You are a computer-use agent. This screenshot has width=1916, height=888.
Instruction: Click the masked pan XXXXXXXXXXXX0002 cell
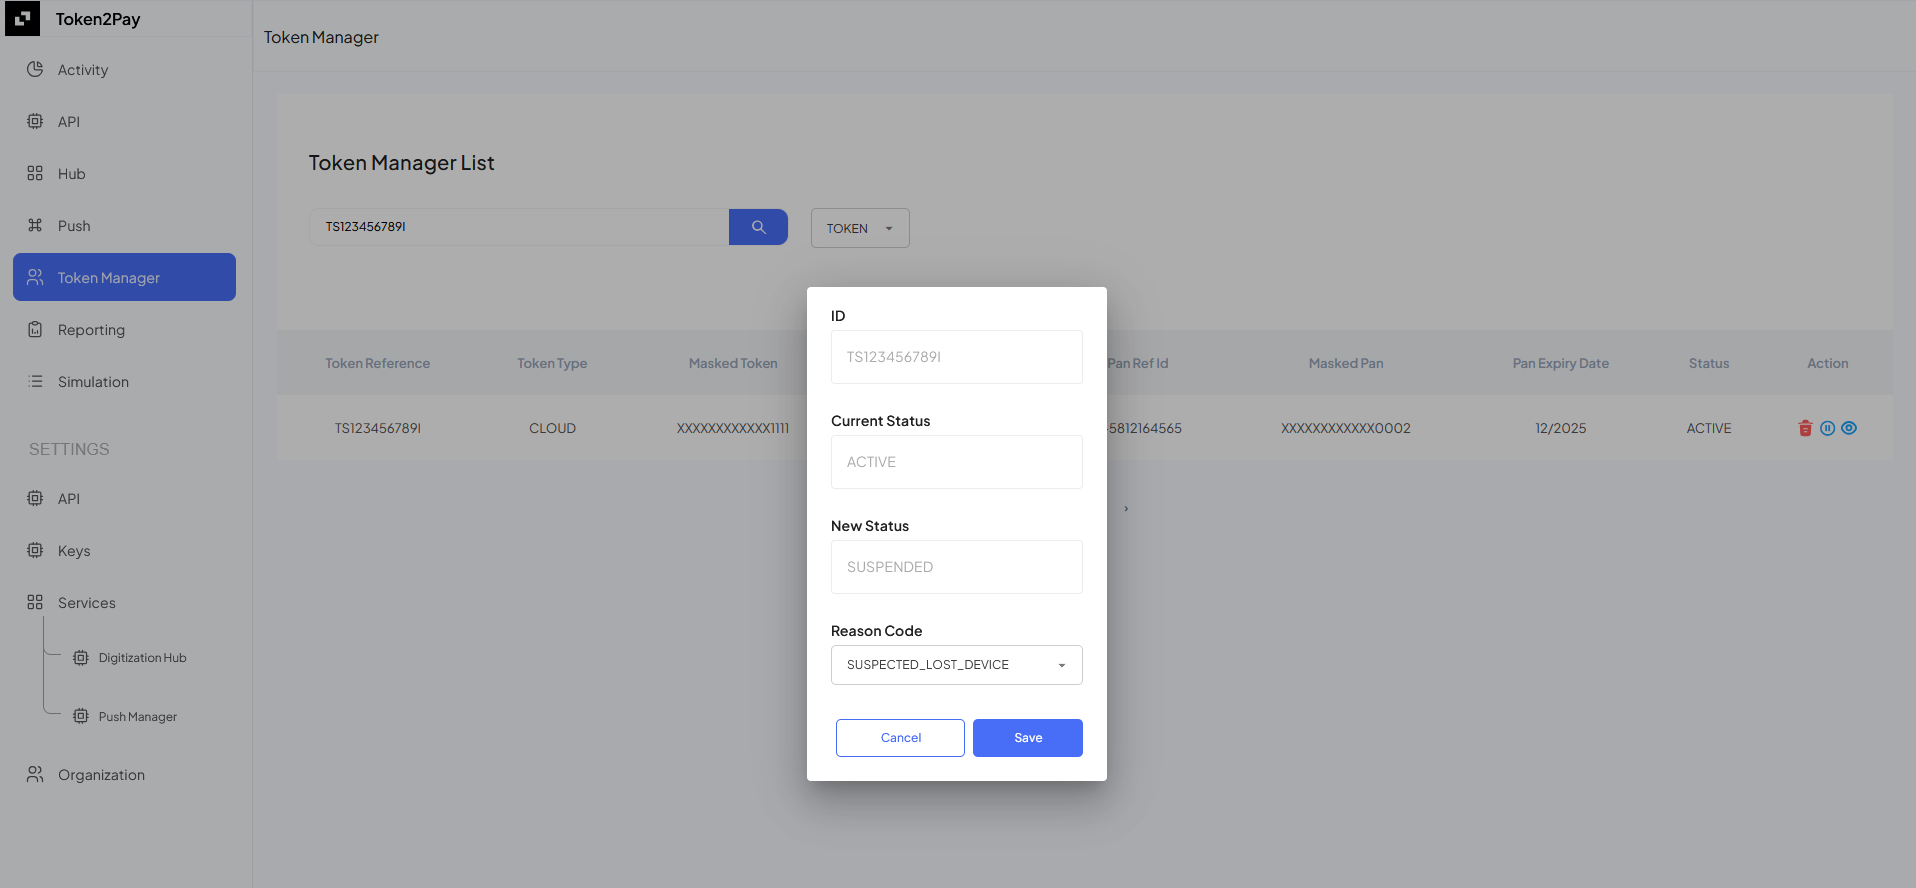[x=1345, y=428]
